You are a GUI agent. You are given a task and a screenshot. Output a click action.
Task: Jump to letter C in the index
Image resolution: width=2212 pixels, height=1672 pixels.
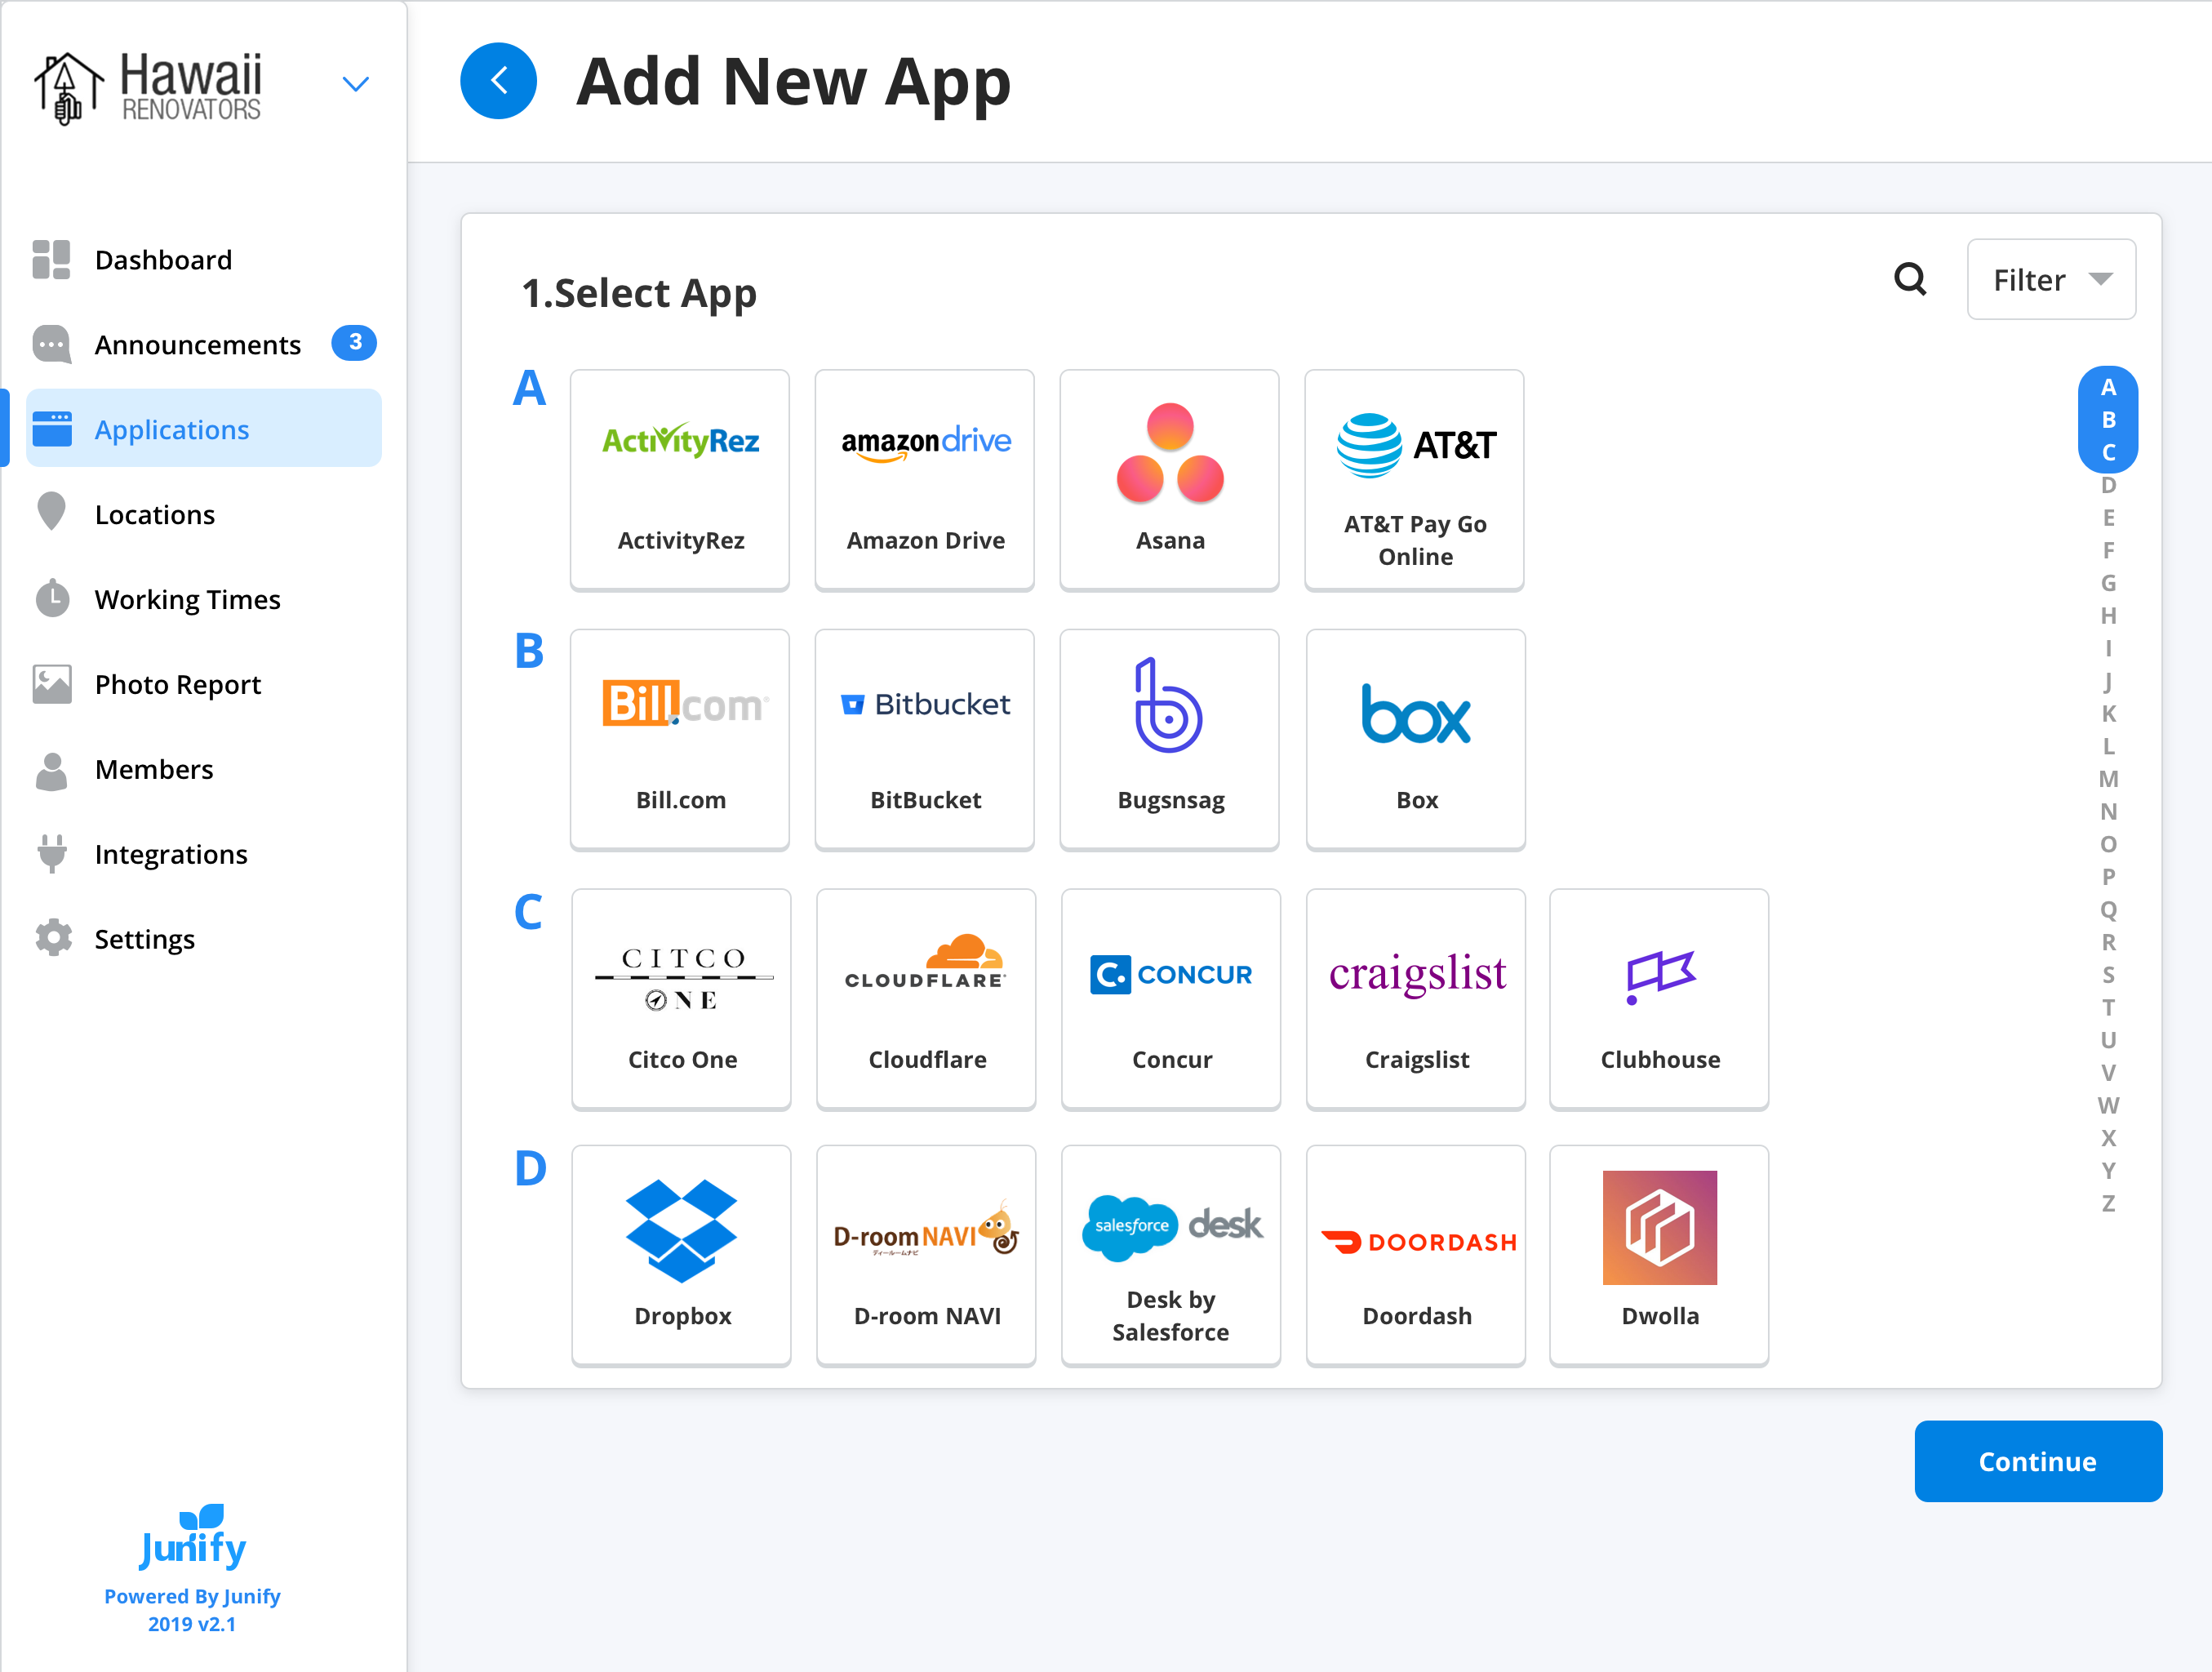coord(2108,453)
